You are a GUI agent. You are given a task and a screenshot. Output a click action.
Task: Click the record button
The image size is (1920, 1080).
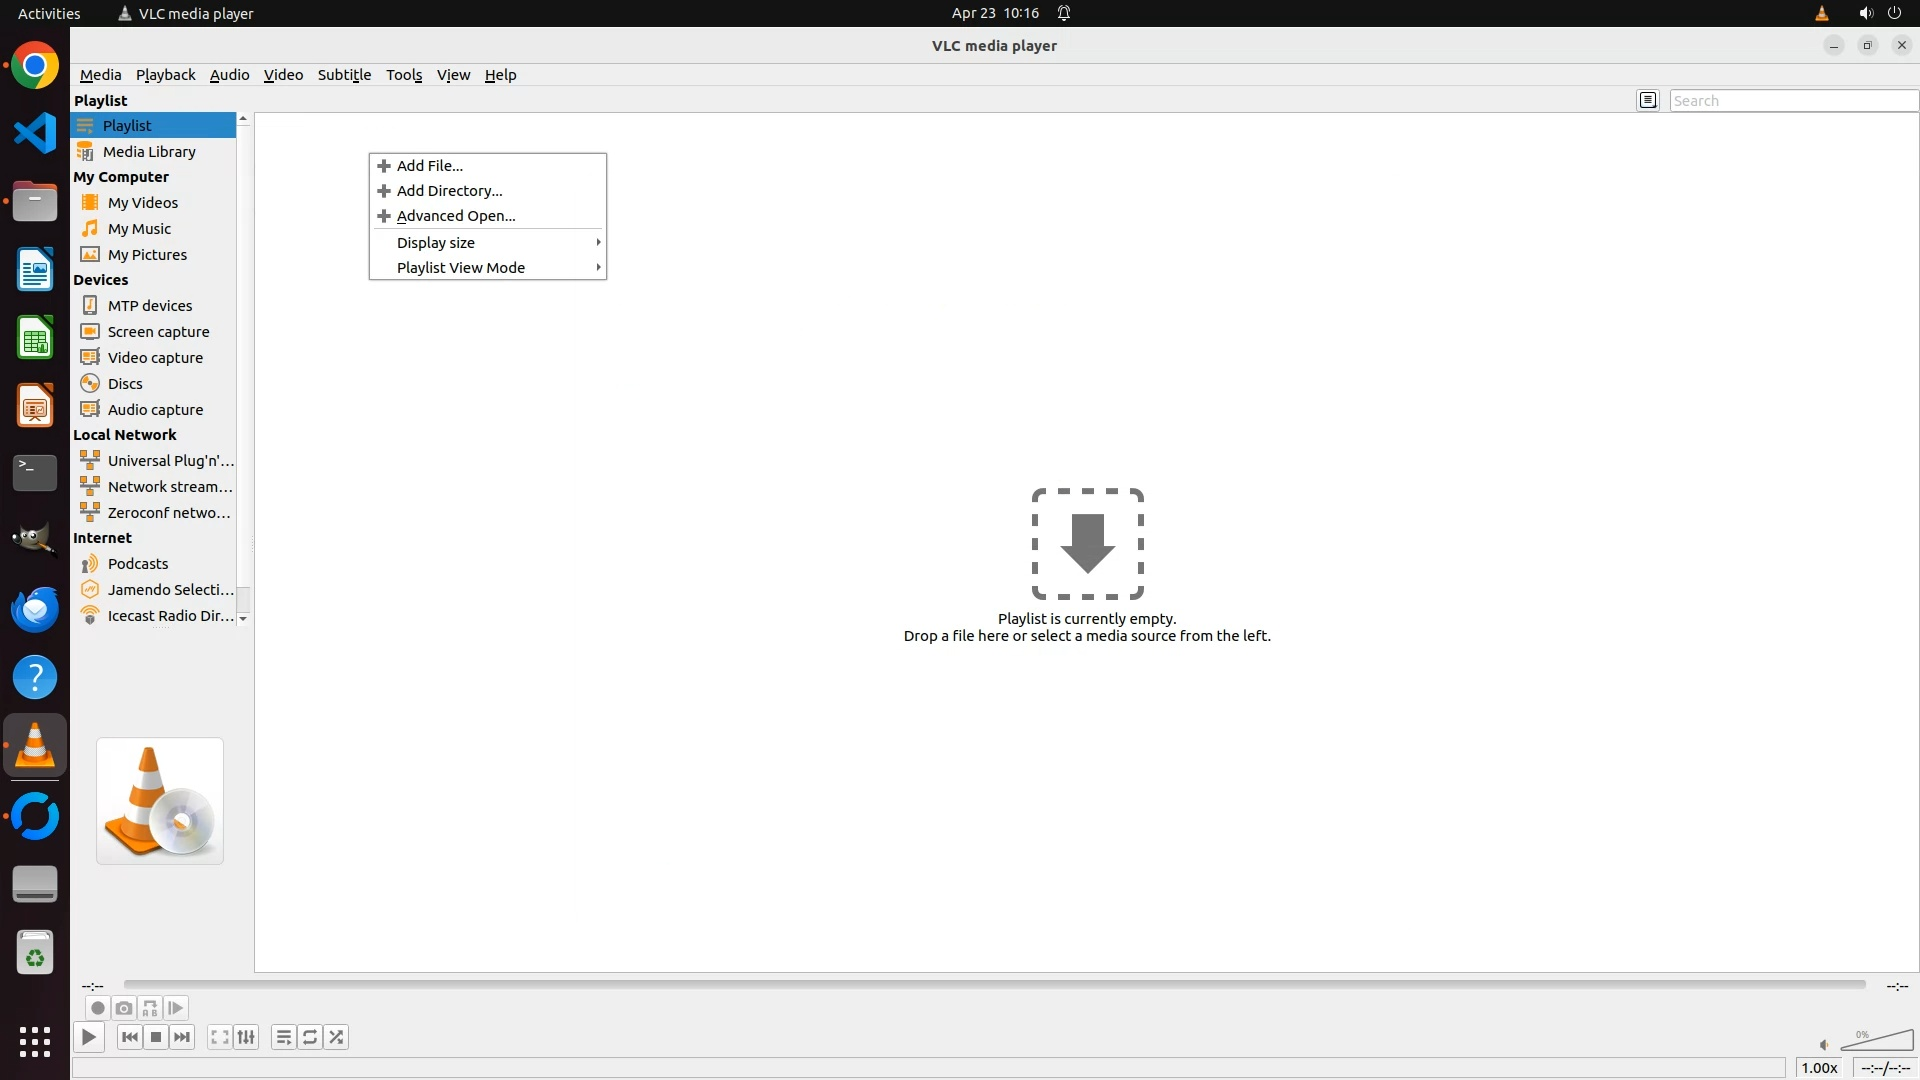pyautogui.click(x=97, y=1008)
